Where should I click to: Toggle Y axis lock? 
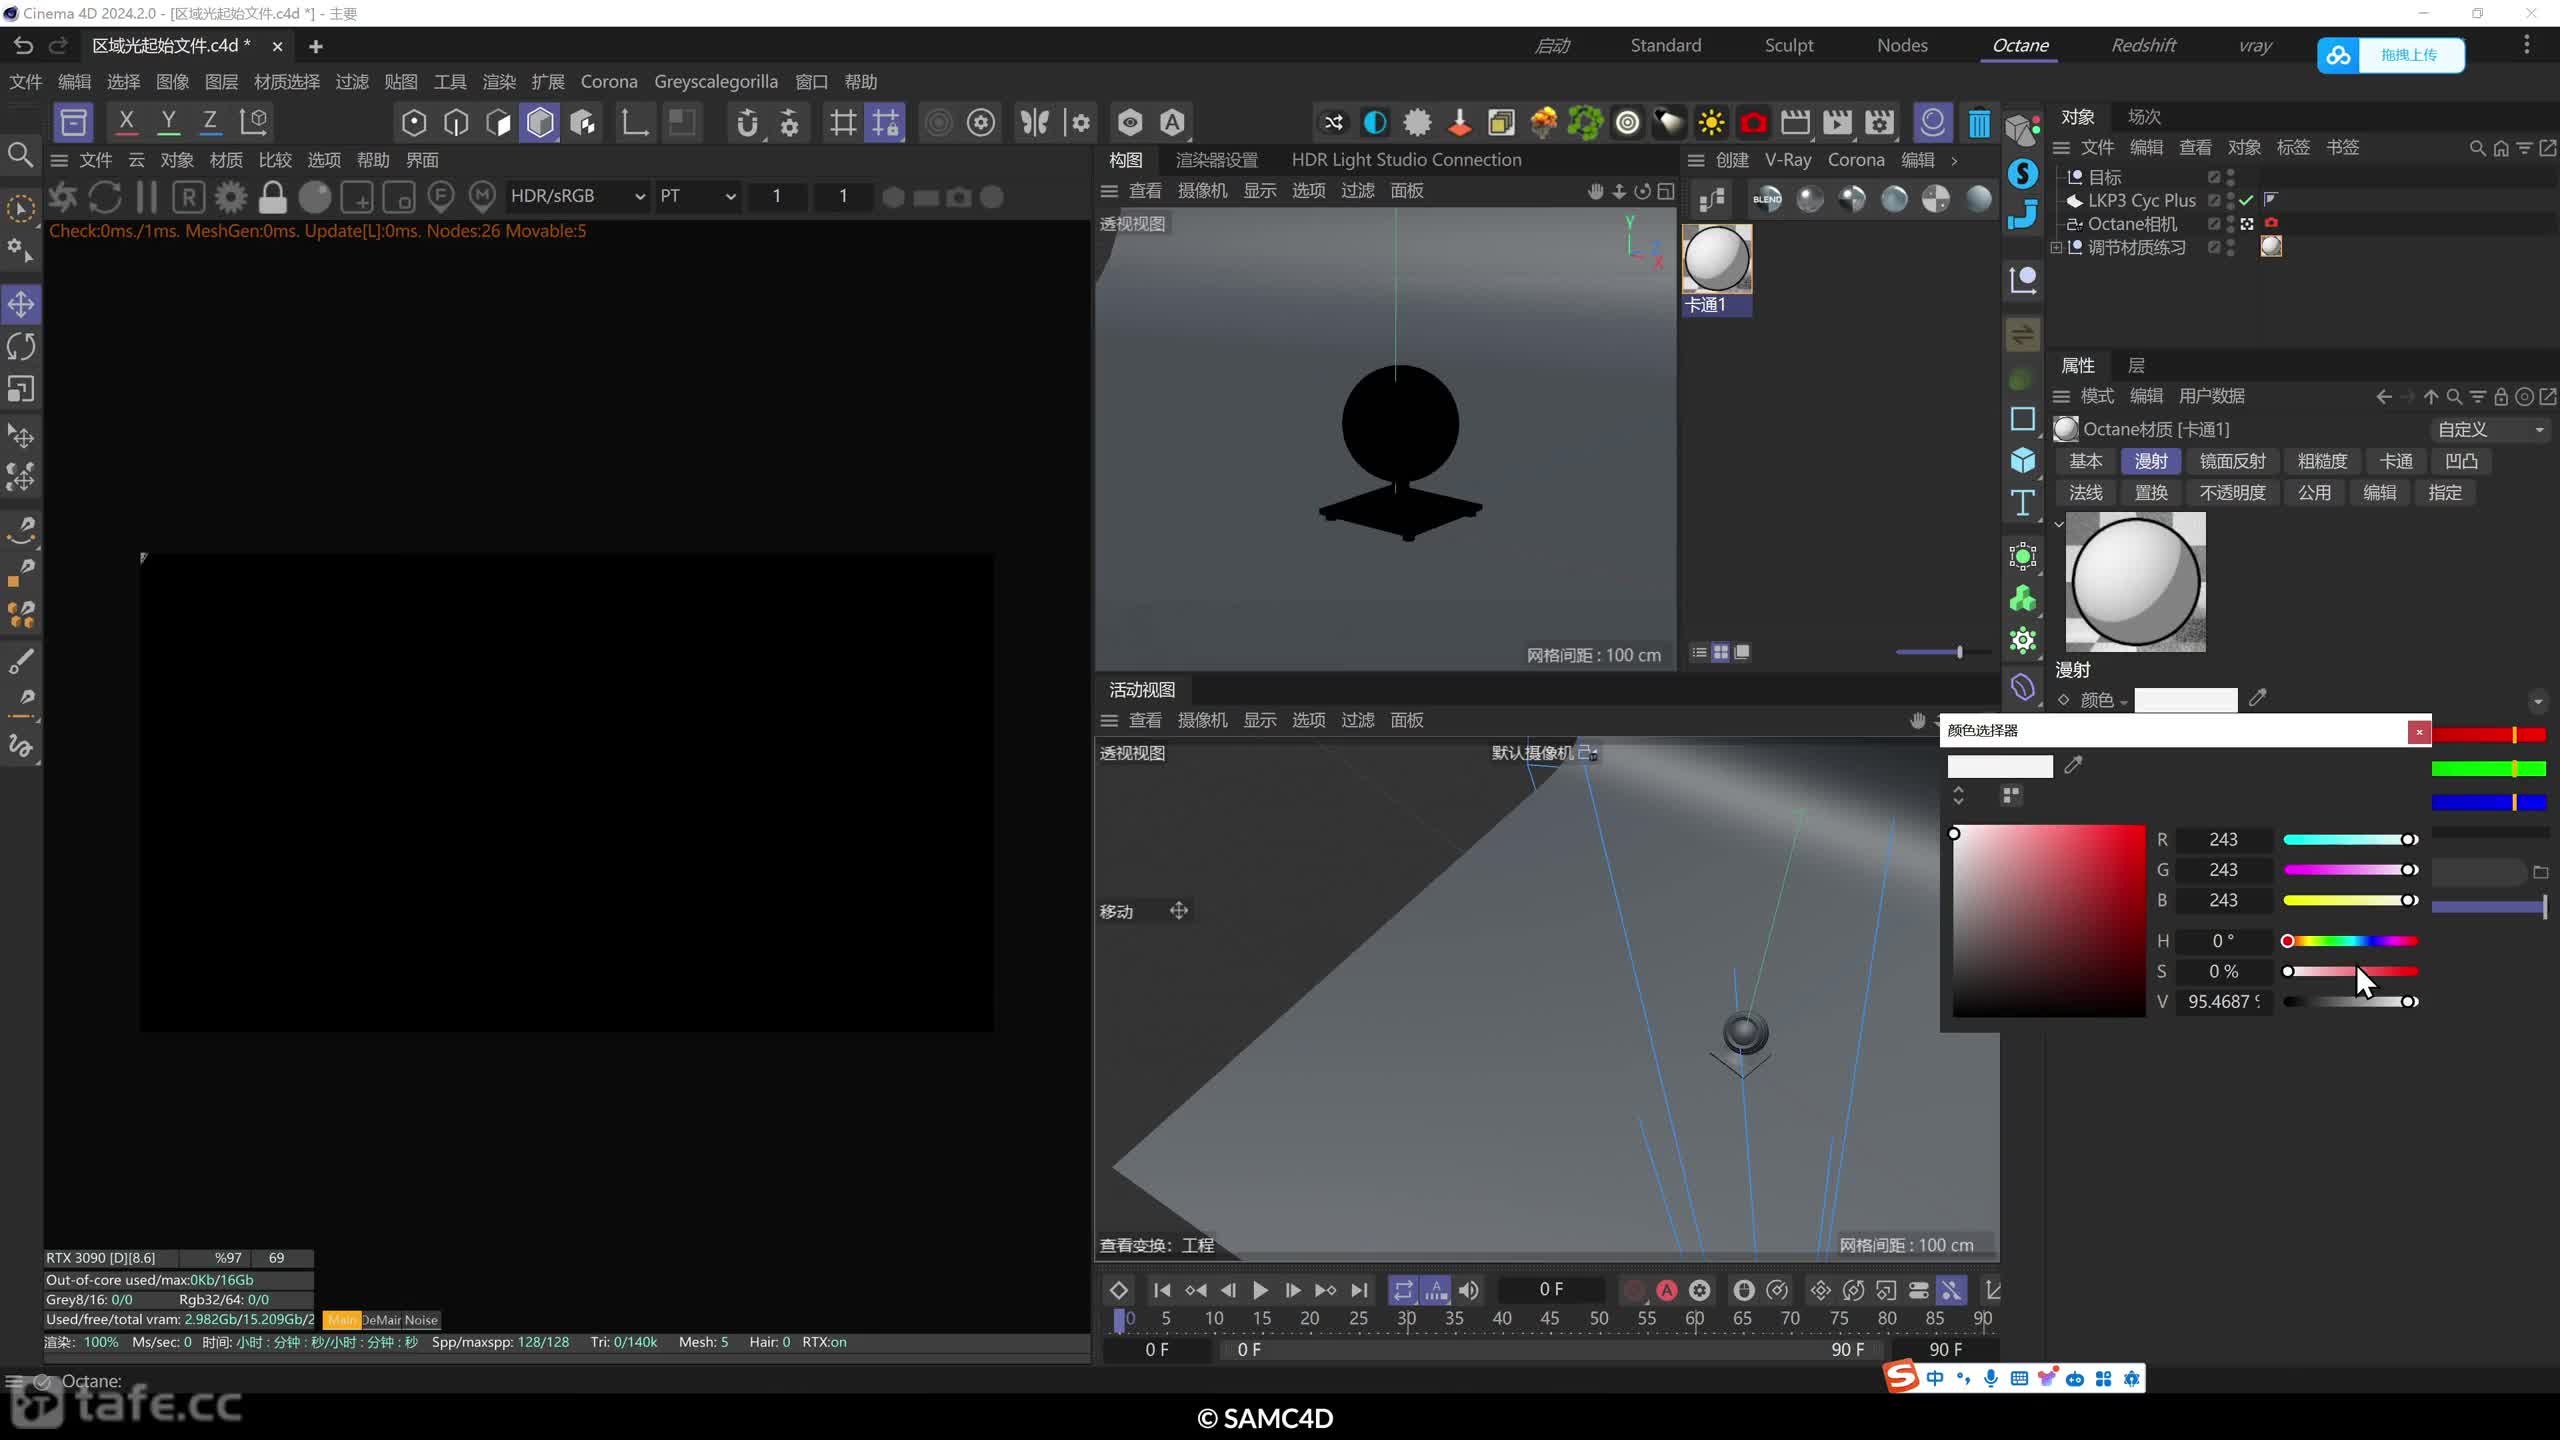(168, 122)
